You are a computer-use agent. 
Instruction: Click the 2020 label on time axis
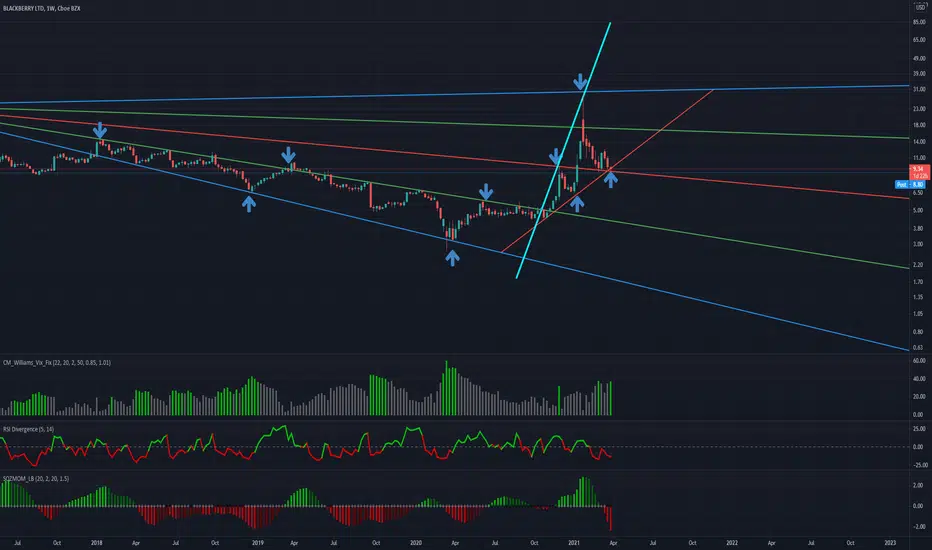[416, 542]
